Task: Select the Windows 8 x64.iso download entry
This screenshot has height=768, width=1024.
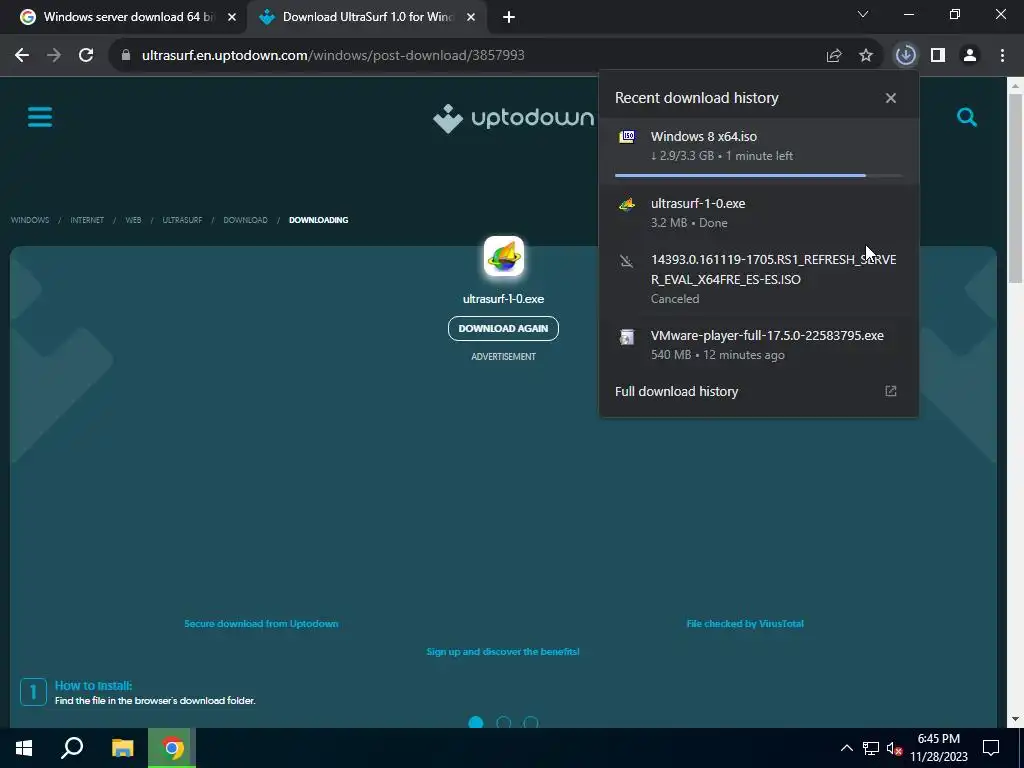Action: [758, 151]
